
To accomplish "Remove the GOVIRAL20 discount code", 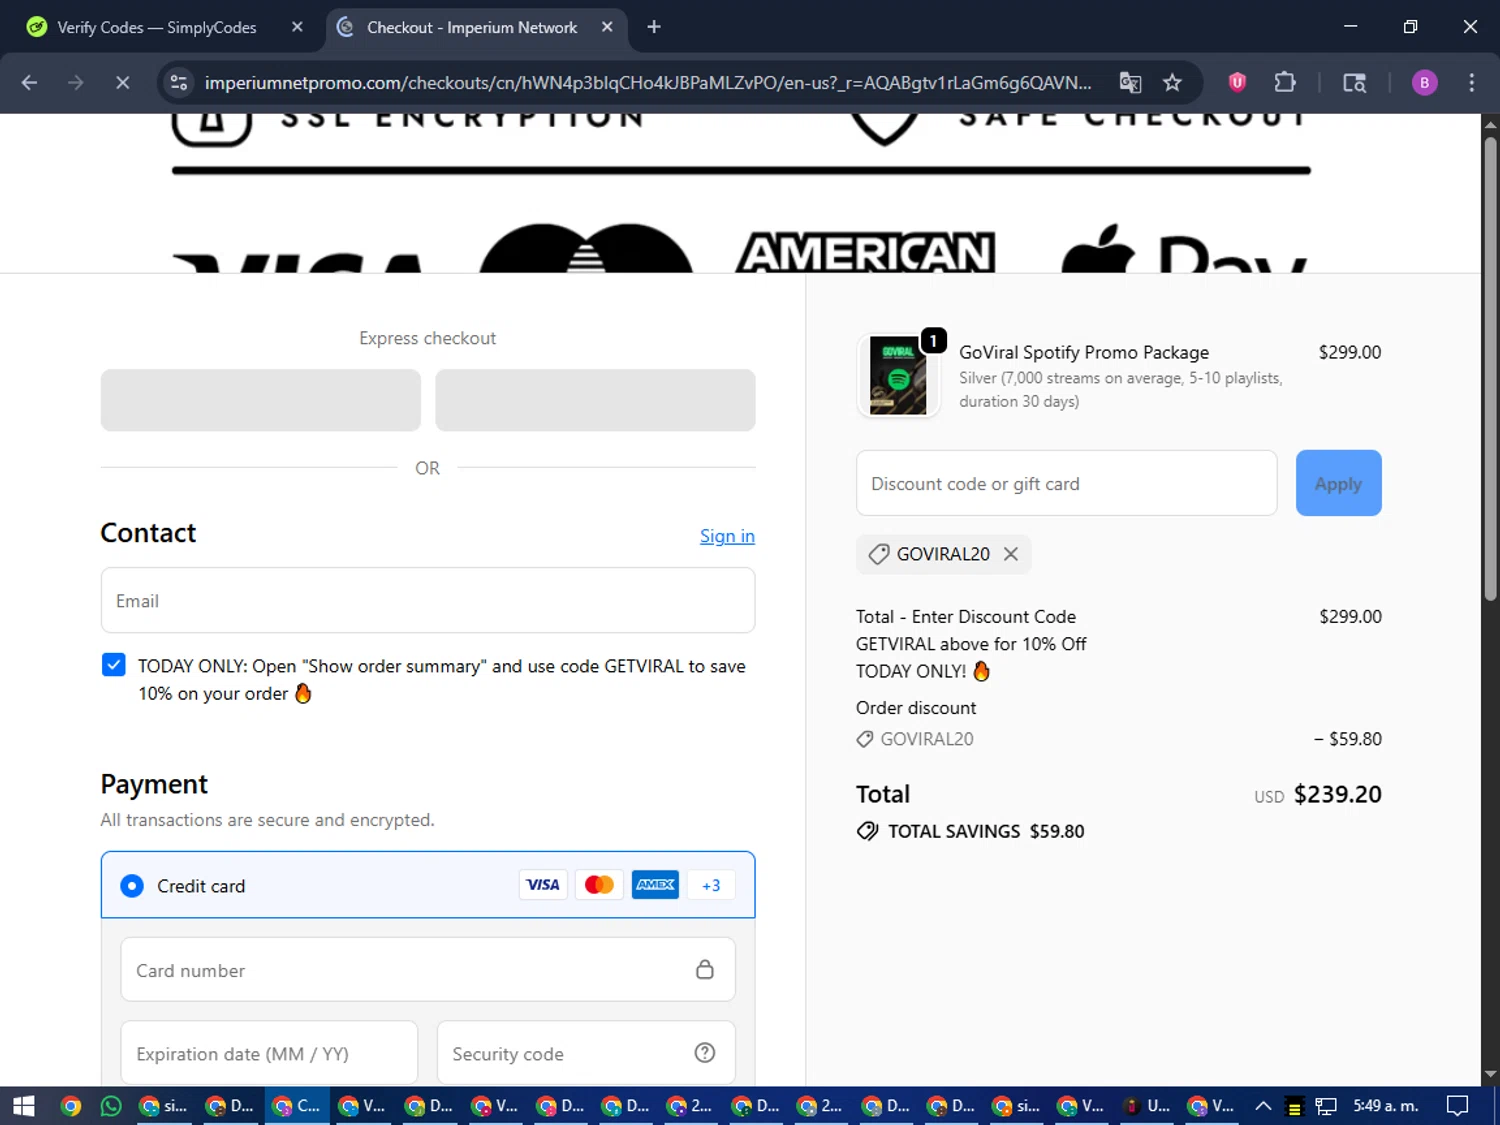I will click(x=1011, y=554).
